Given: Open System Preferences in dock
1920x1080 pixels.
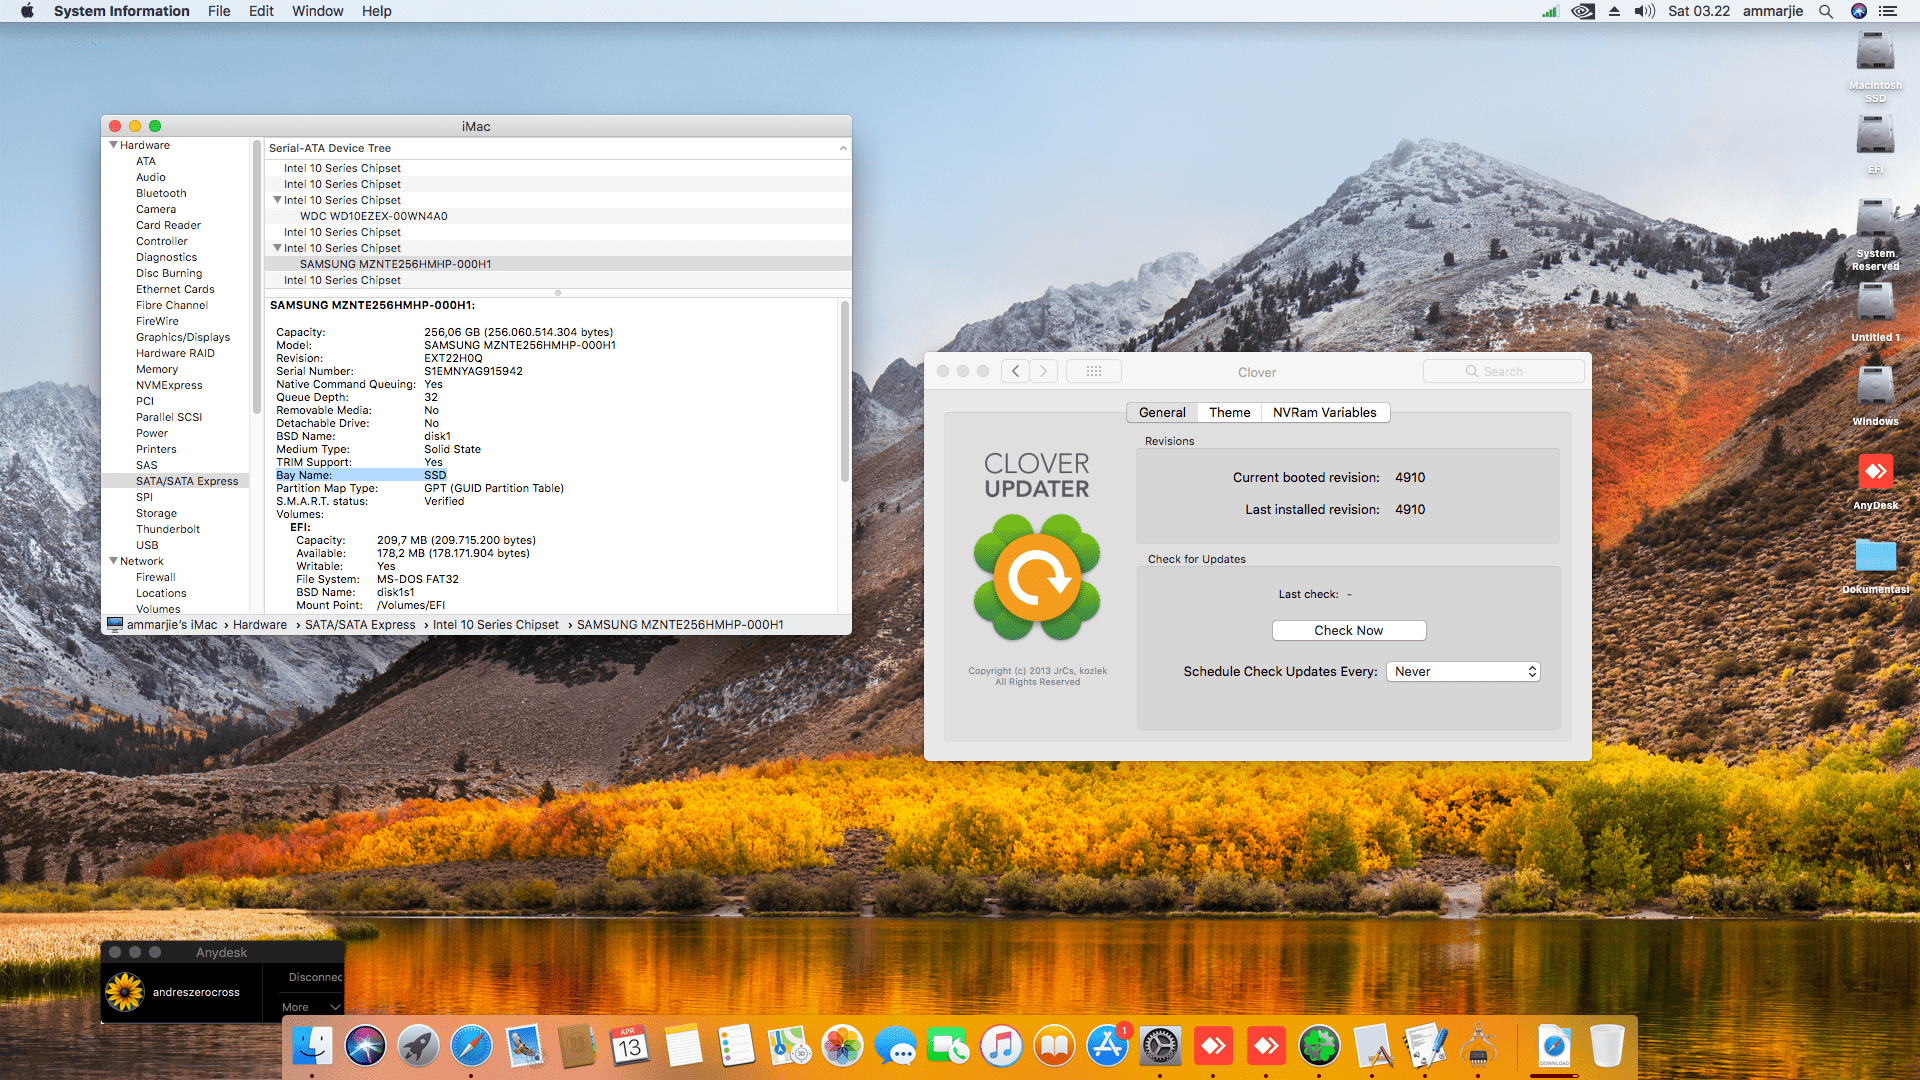Looking at the screenshot, I should [1160, 1047].
